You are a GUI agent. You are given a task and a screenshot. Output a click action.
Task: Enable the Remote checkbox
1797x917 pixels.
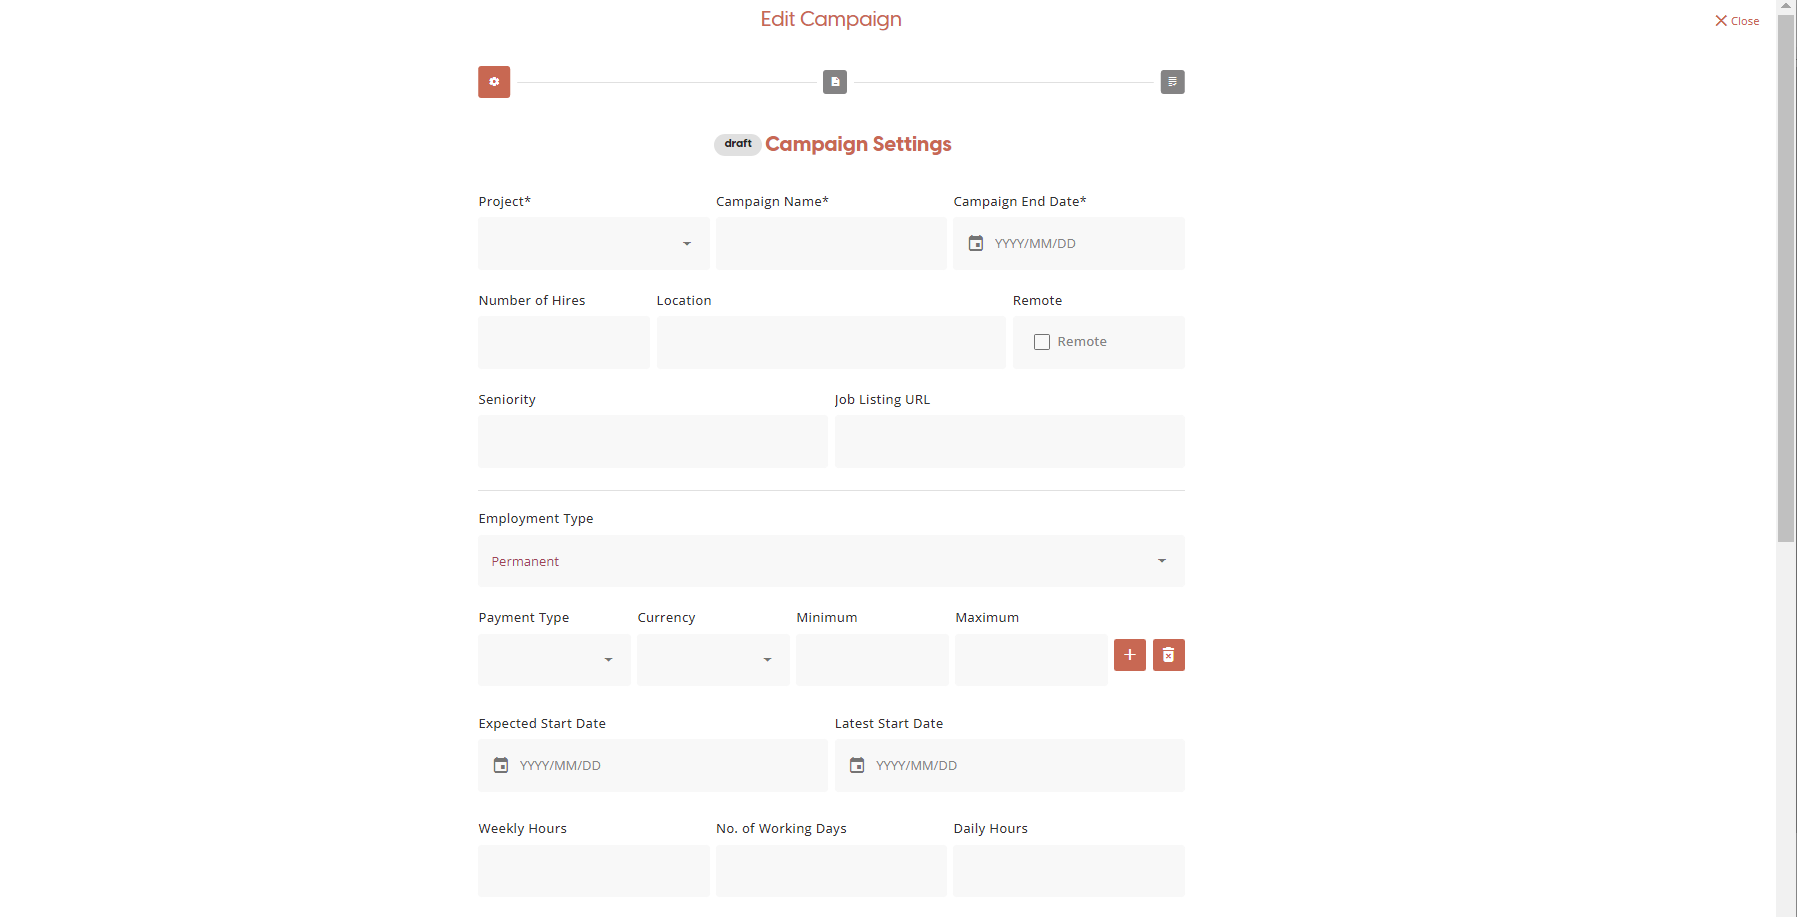tap(1042, 342)
